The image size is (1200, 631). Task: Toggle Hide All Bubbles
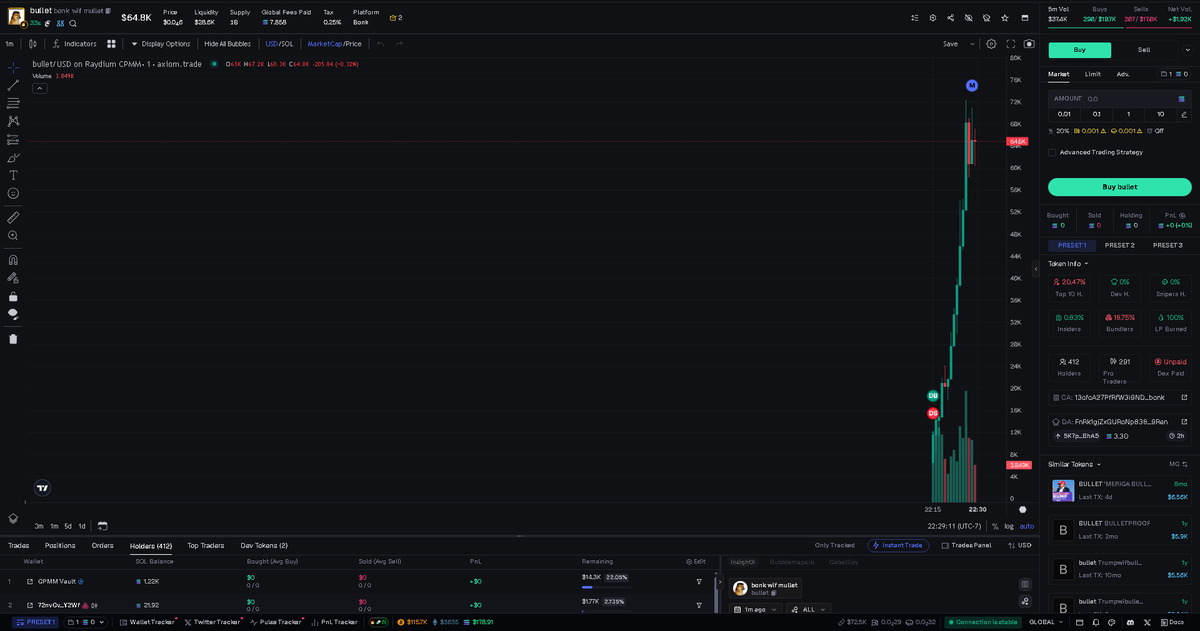tap(227, 44)
